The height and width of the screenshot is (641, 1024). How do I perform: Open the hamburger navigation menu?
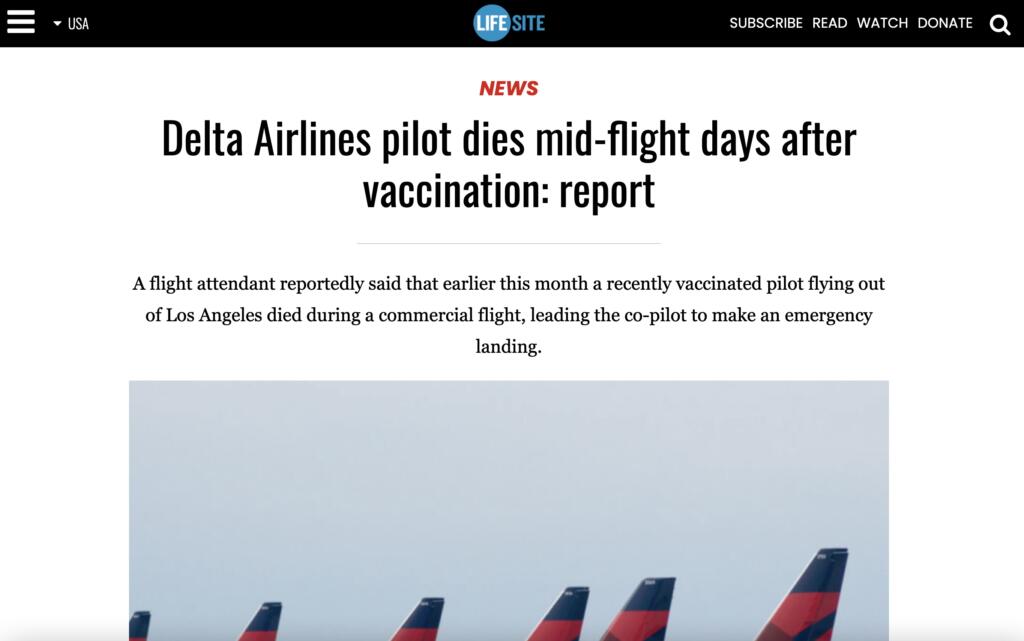pyautogui.click(x=21, y=22)
